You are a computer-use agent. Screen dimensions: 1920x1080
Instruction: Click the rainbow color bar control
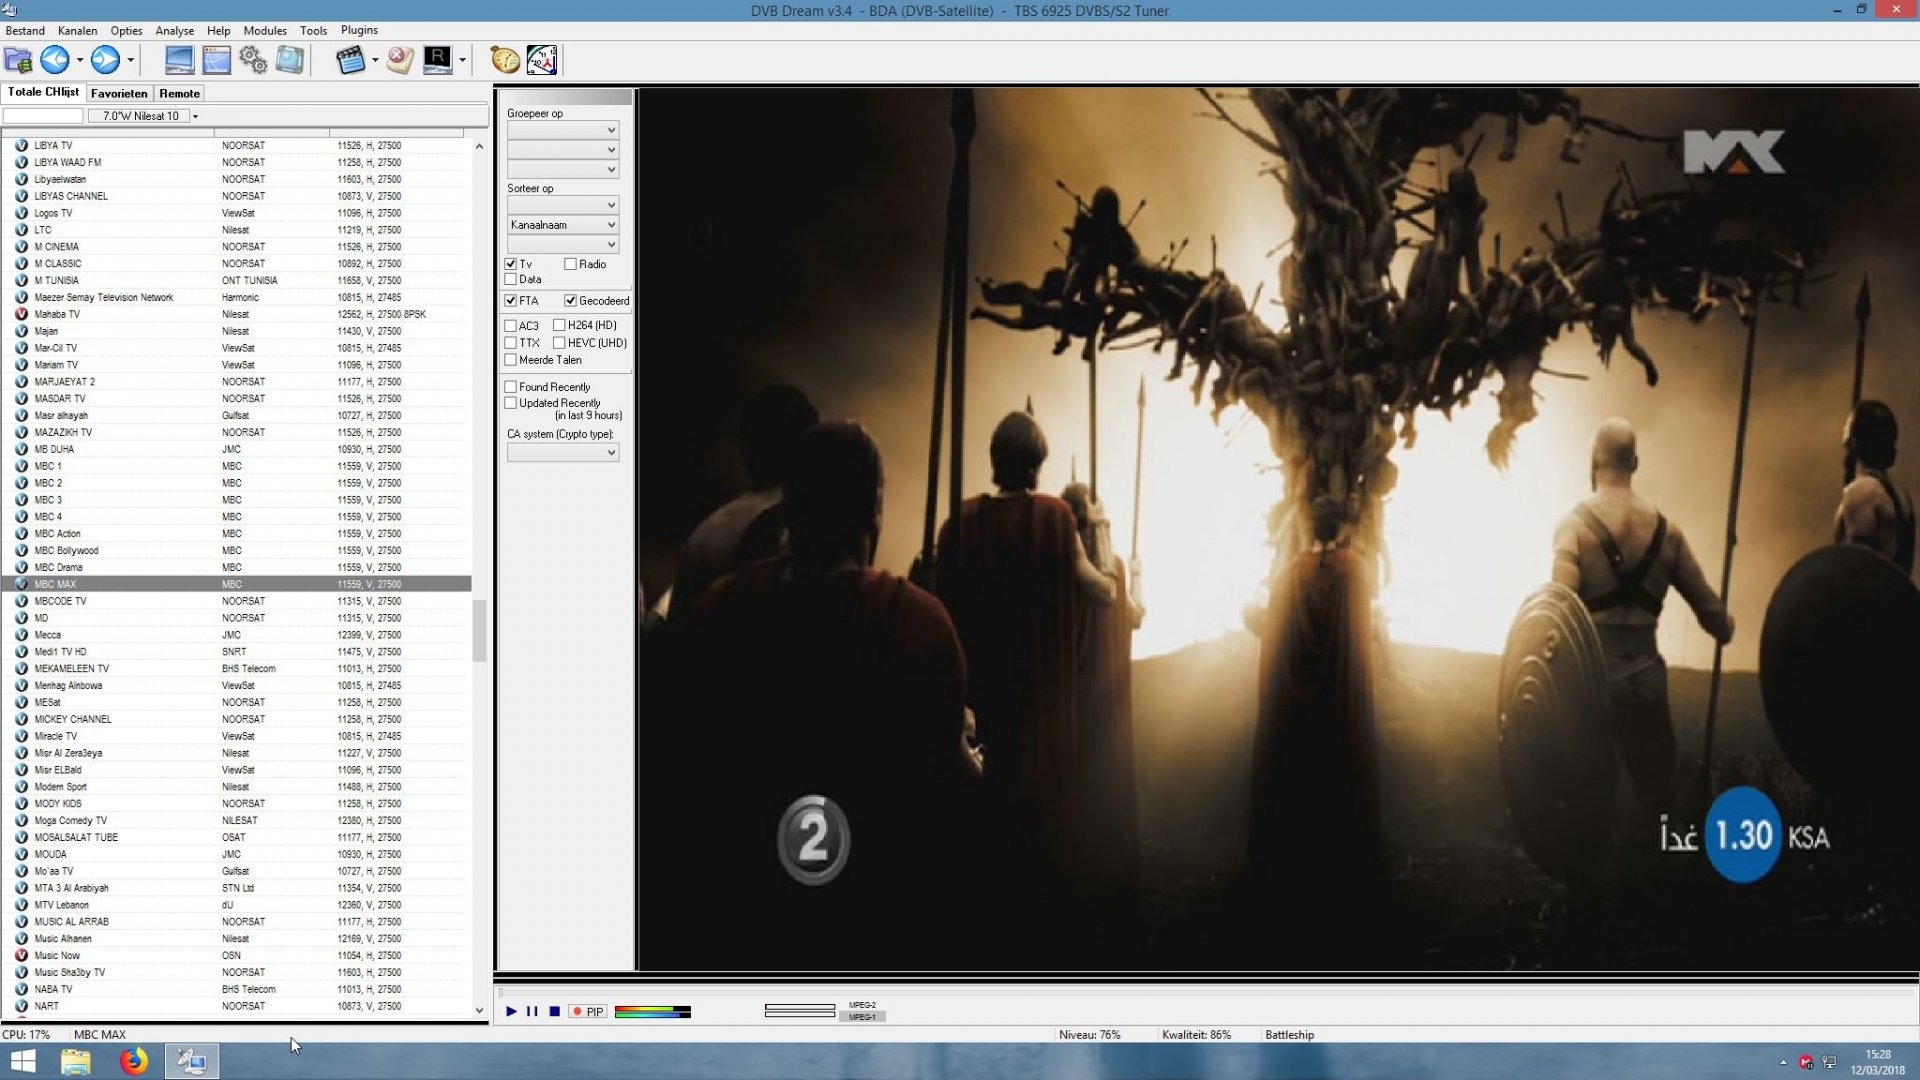[x=653, y=1012]
